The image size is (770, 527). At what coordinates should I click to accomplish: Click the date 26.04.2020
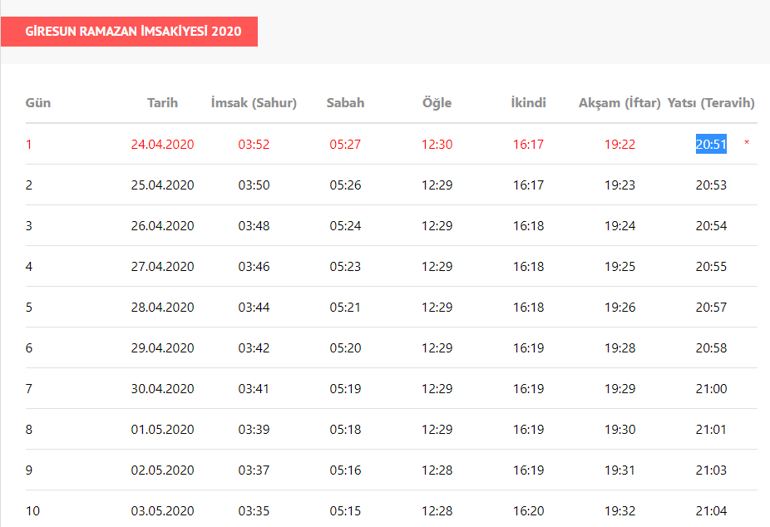pyautogui.click(x=162, y=226)
